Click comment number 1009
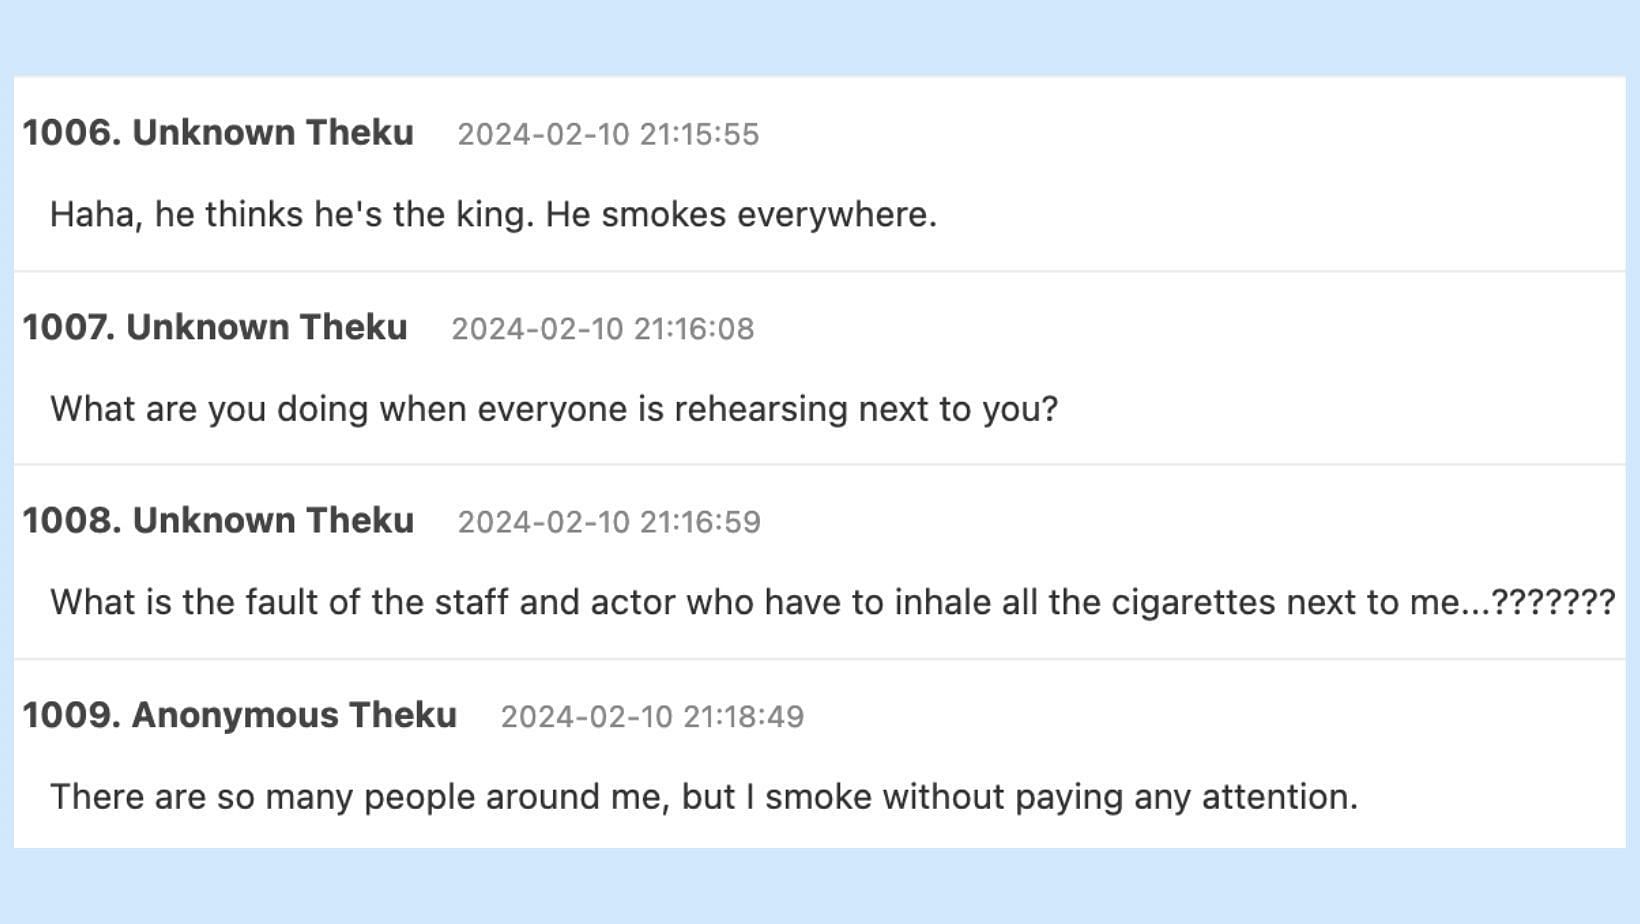 [71, 716]
